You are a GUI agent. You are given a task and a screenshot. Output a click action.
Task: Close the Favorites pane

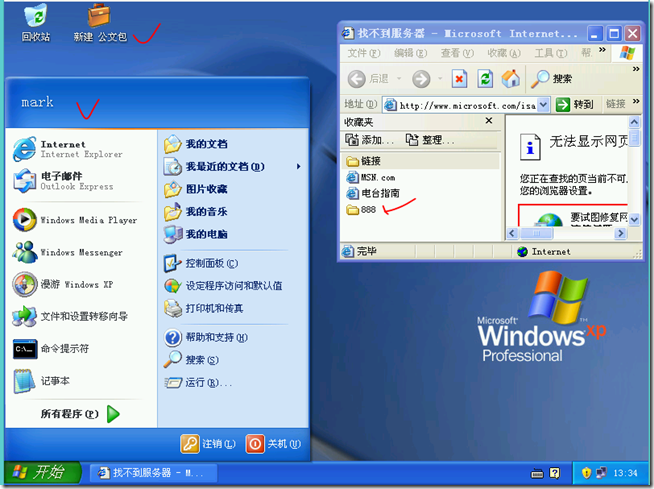click(x=489, y=121)
